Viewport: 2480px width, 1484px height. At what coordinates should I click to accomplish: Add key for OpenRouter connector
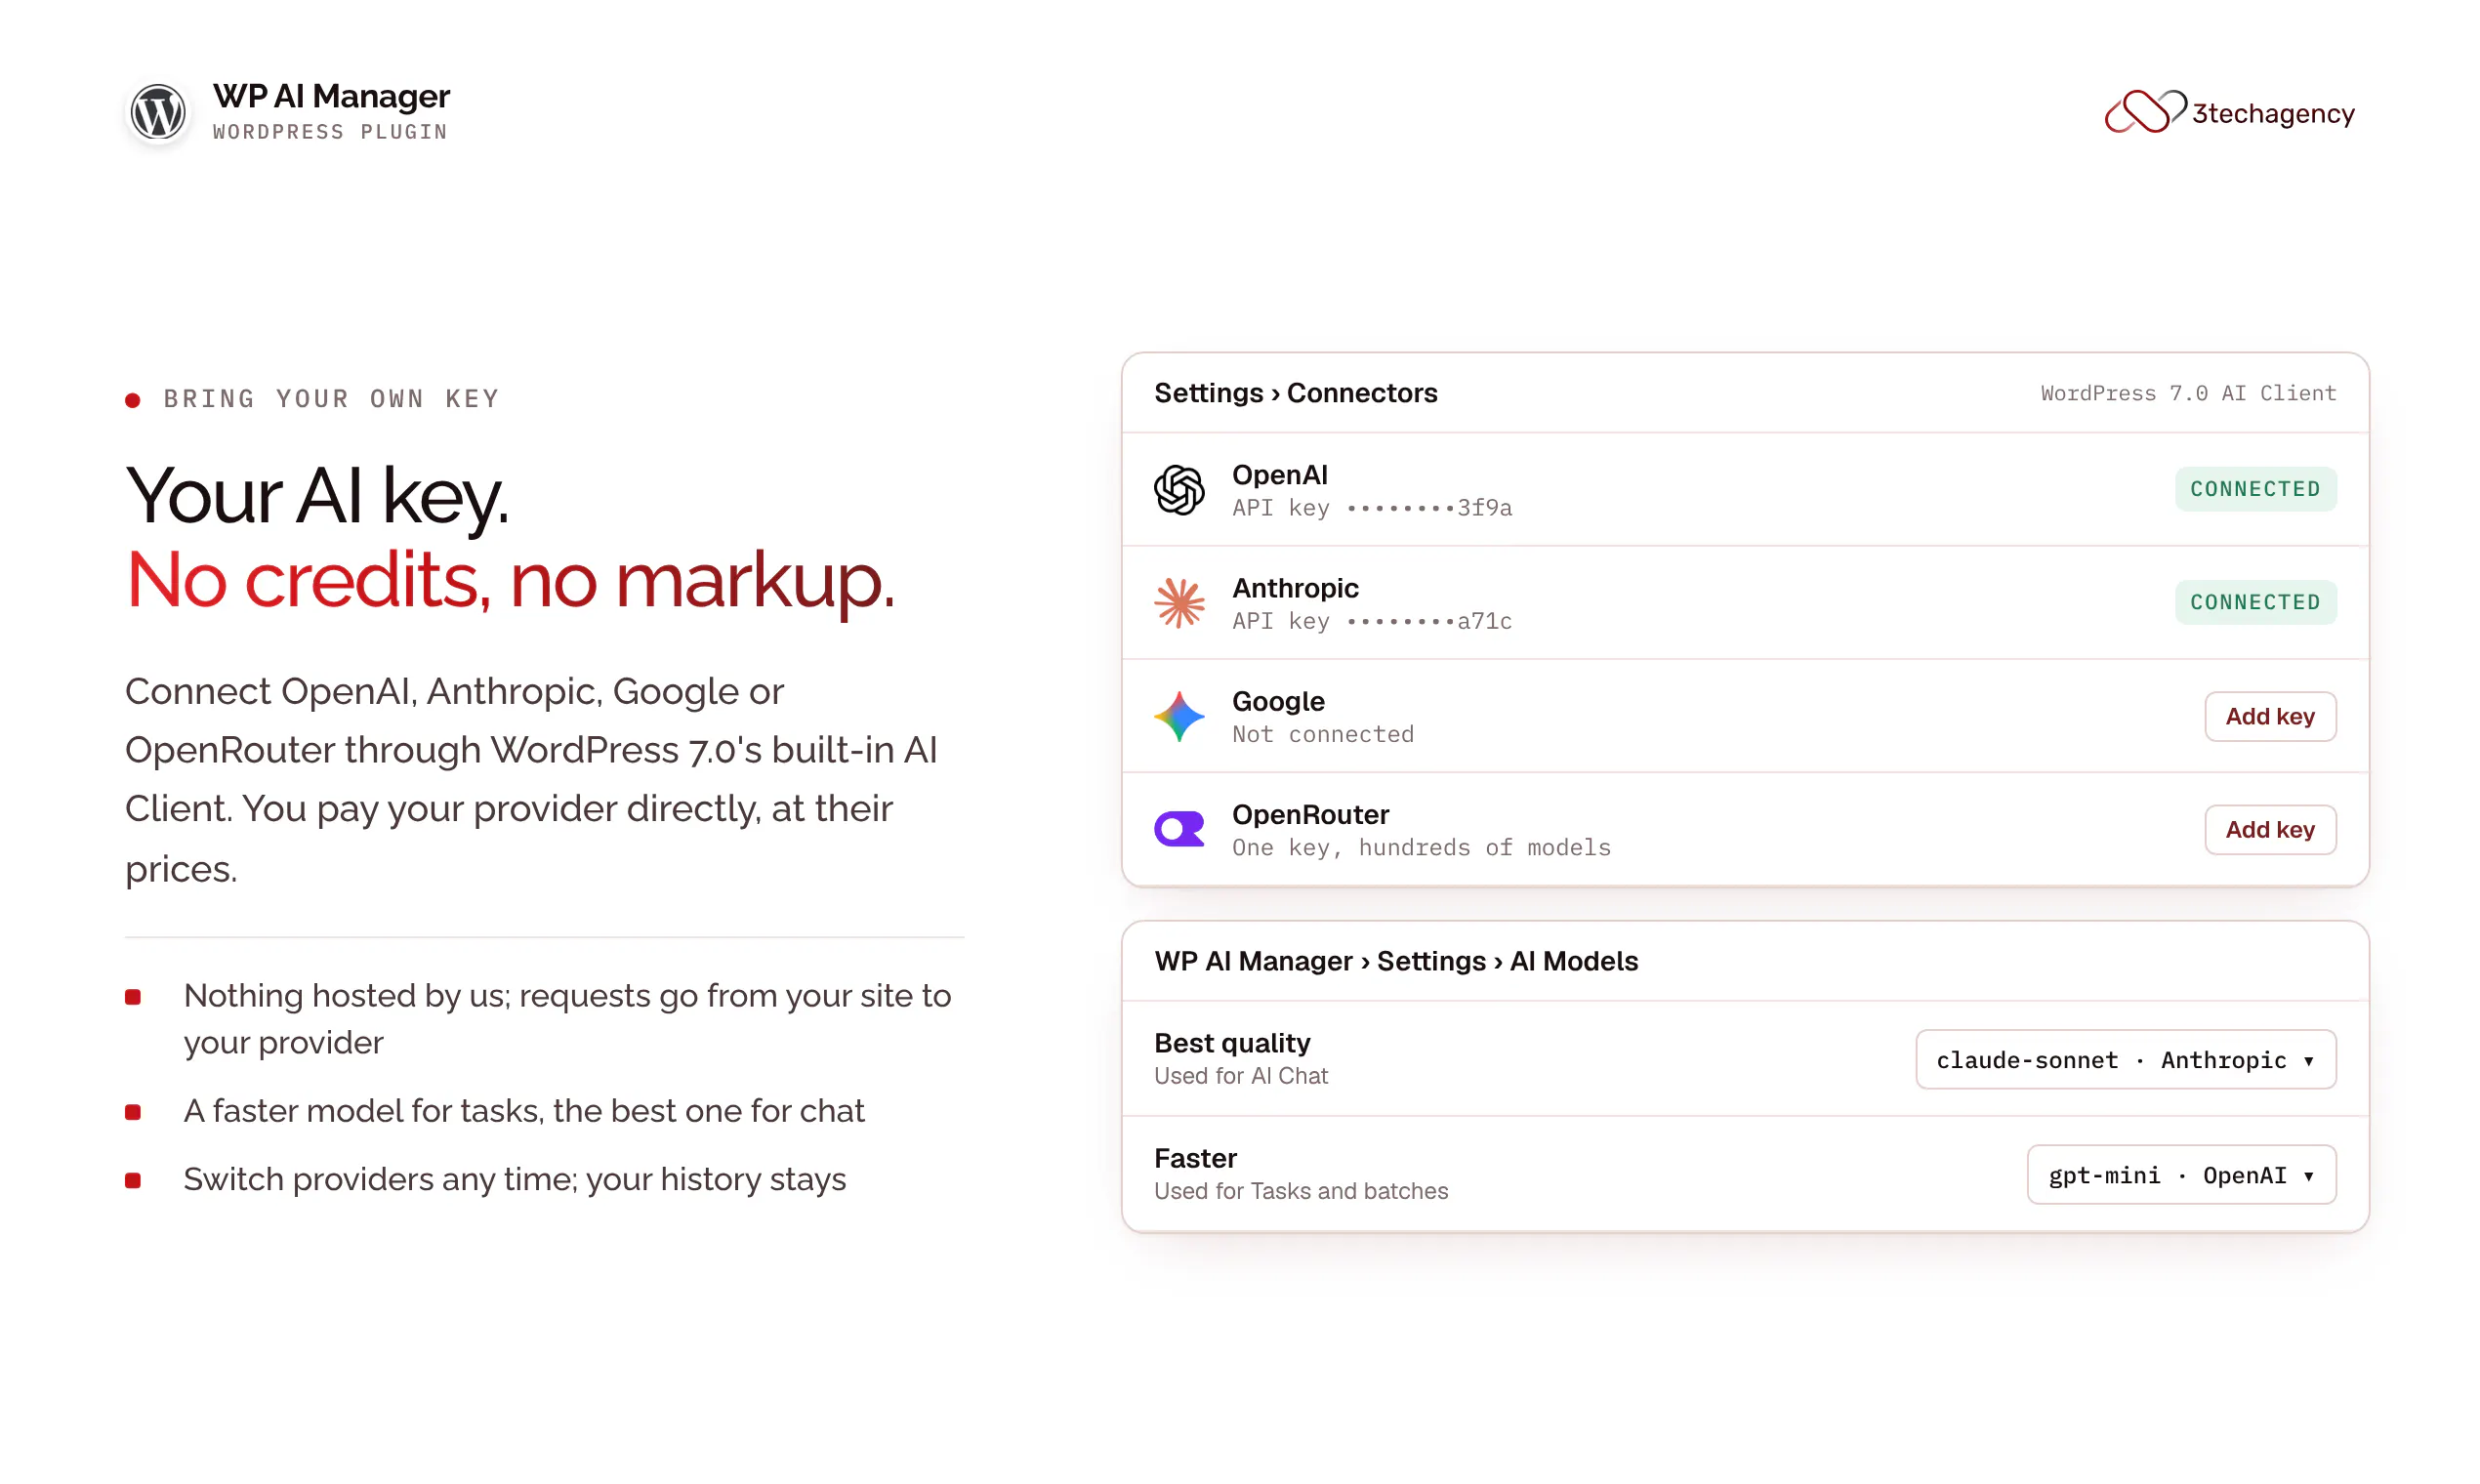[2269, 829]
